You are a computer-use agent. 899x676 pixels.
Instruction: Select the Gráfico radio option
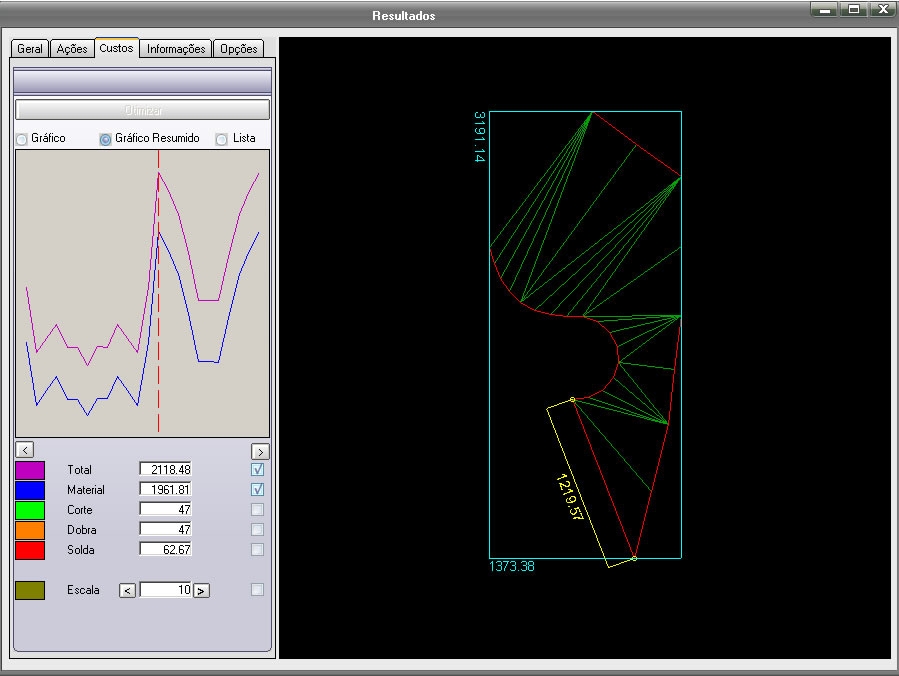click(22, 139)
